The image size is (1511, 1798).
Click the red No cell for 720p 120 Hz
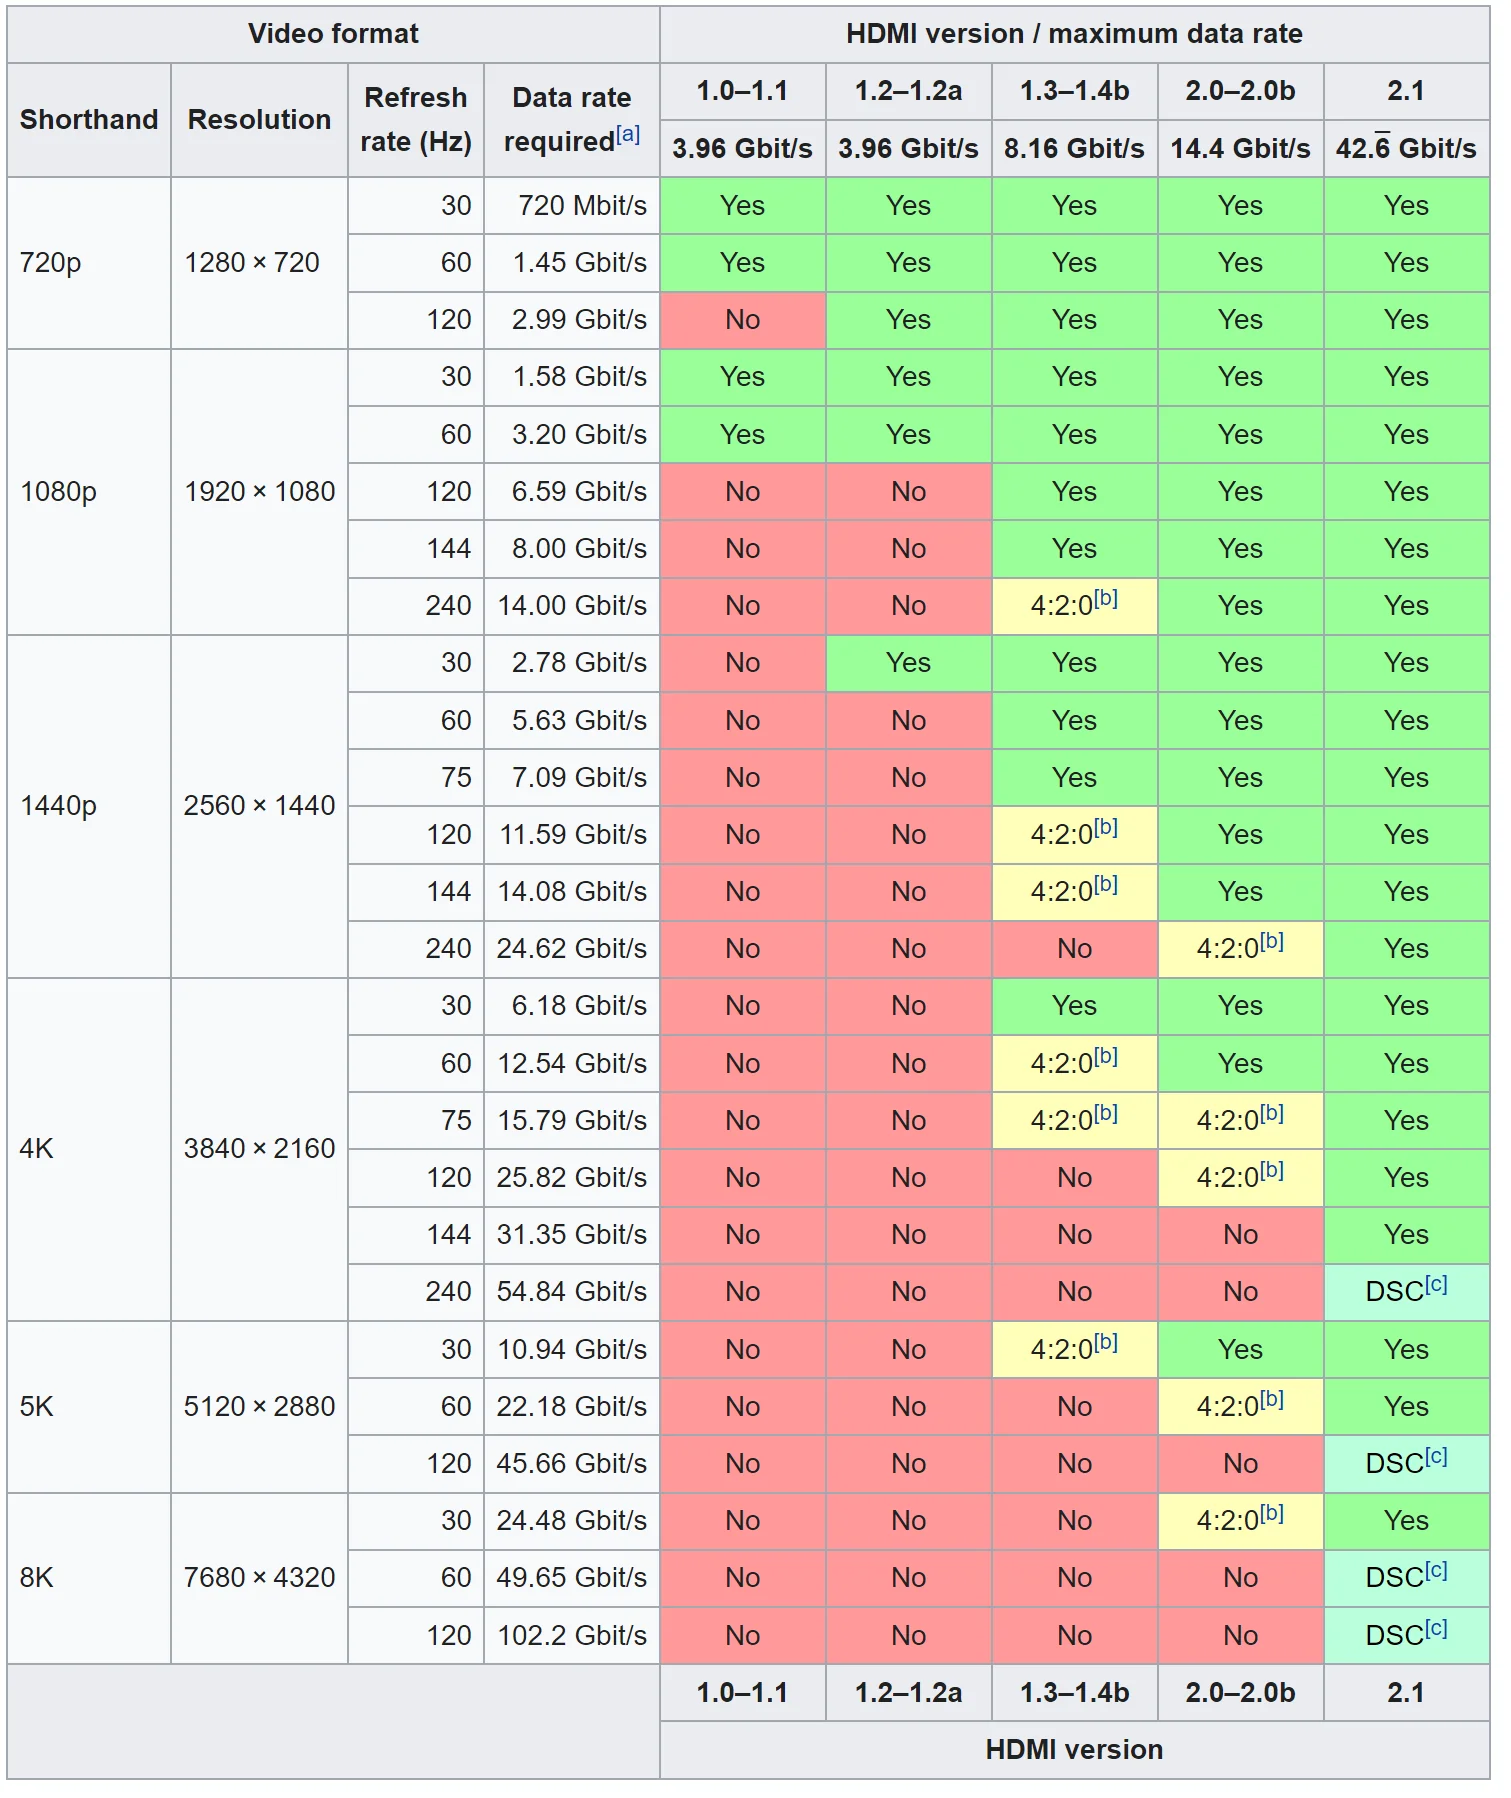[742, 320]
